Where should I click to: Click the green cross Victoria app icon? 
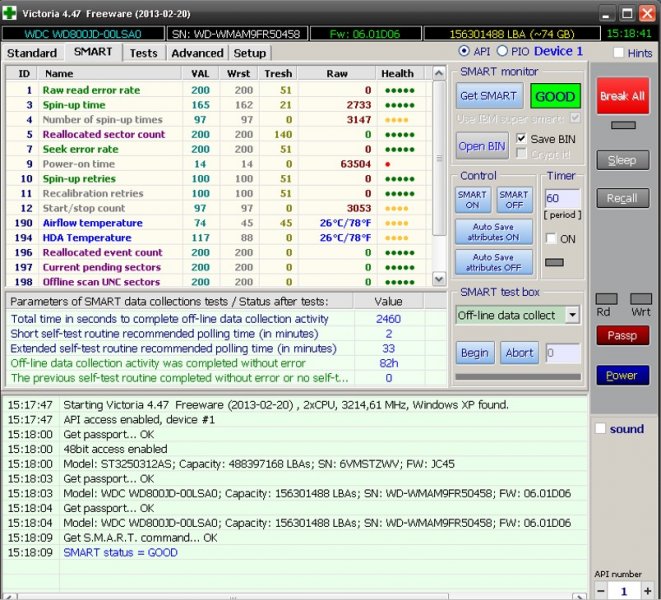(x=9, y=13)
